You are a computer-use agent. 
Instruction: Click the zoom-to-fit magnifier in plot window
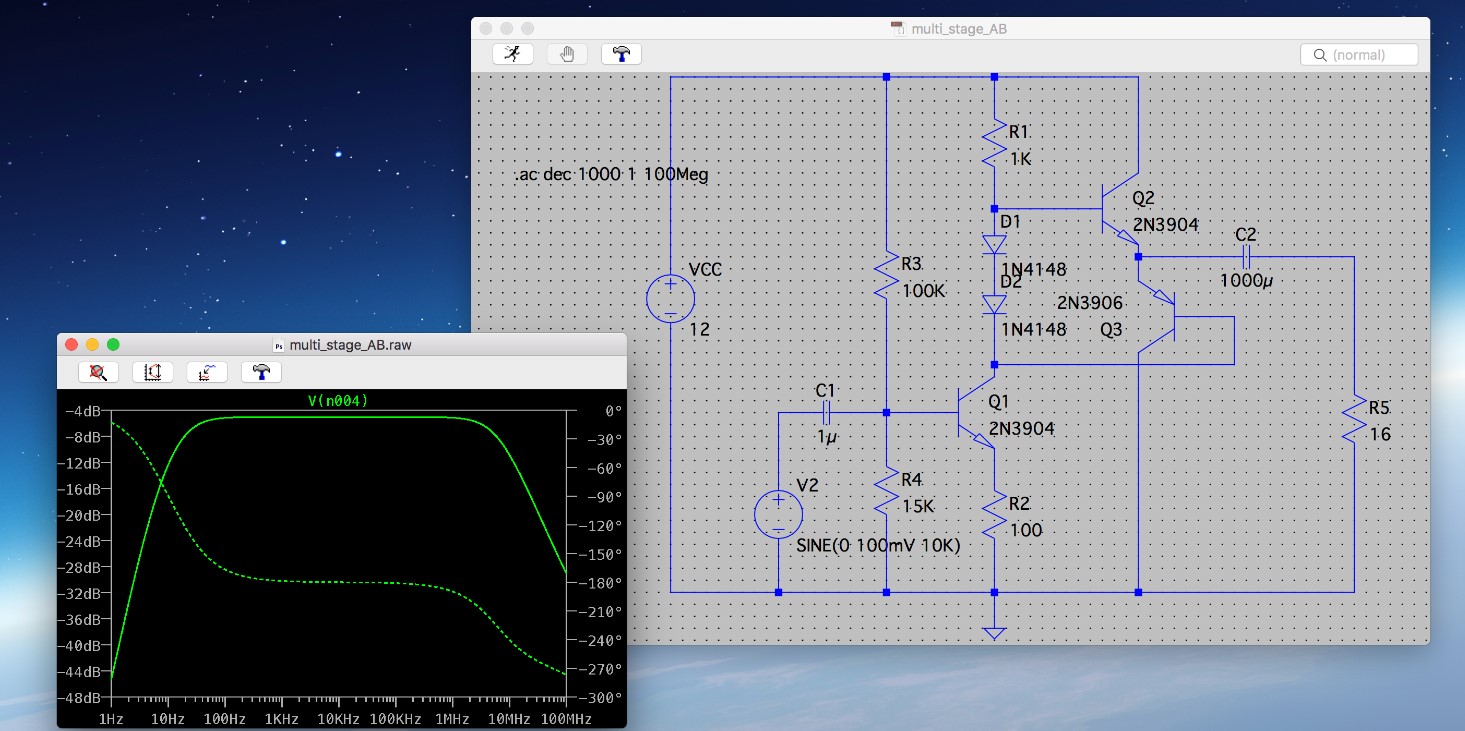point(99,372)
